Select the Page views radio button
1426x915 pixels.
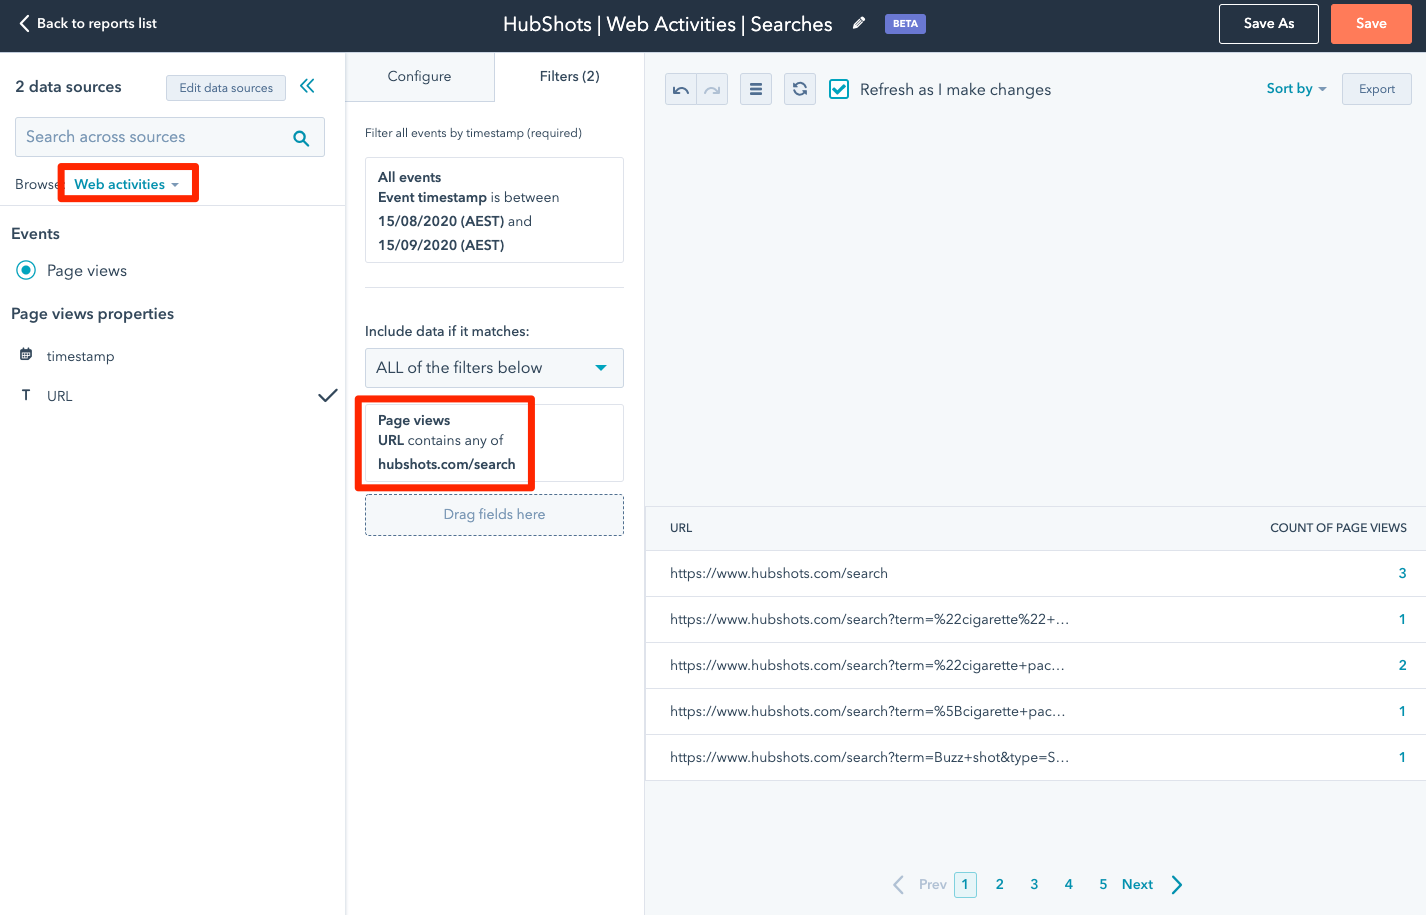point(26,270)
